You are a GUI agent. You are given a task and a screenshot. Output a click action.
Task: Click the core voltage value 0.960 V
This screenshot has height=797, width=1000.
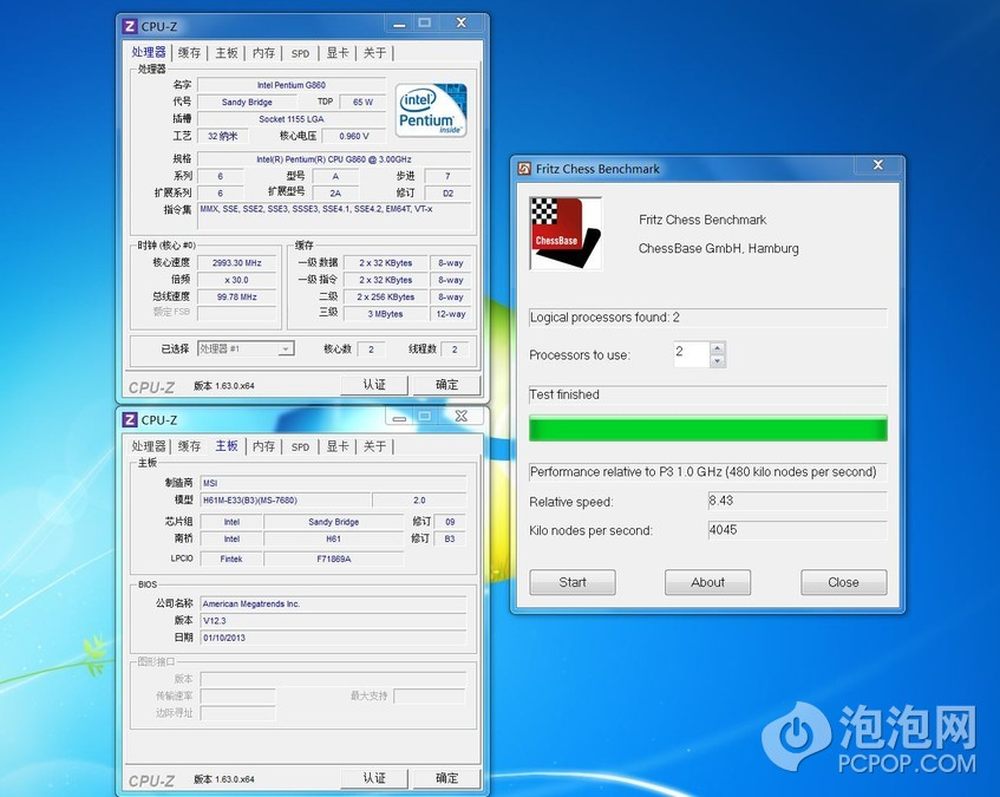point(354,136)
